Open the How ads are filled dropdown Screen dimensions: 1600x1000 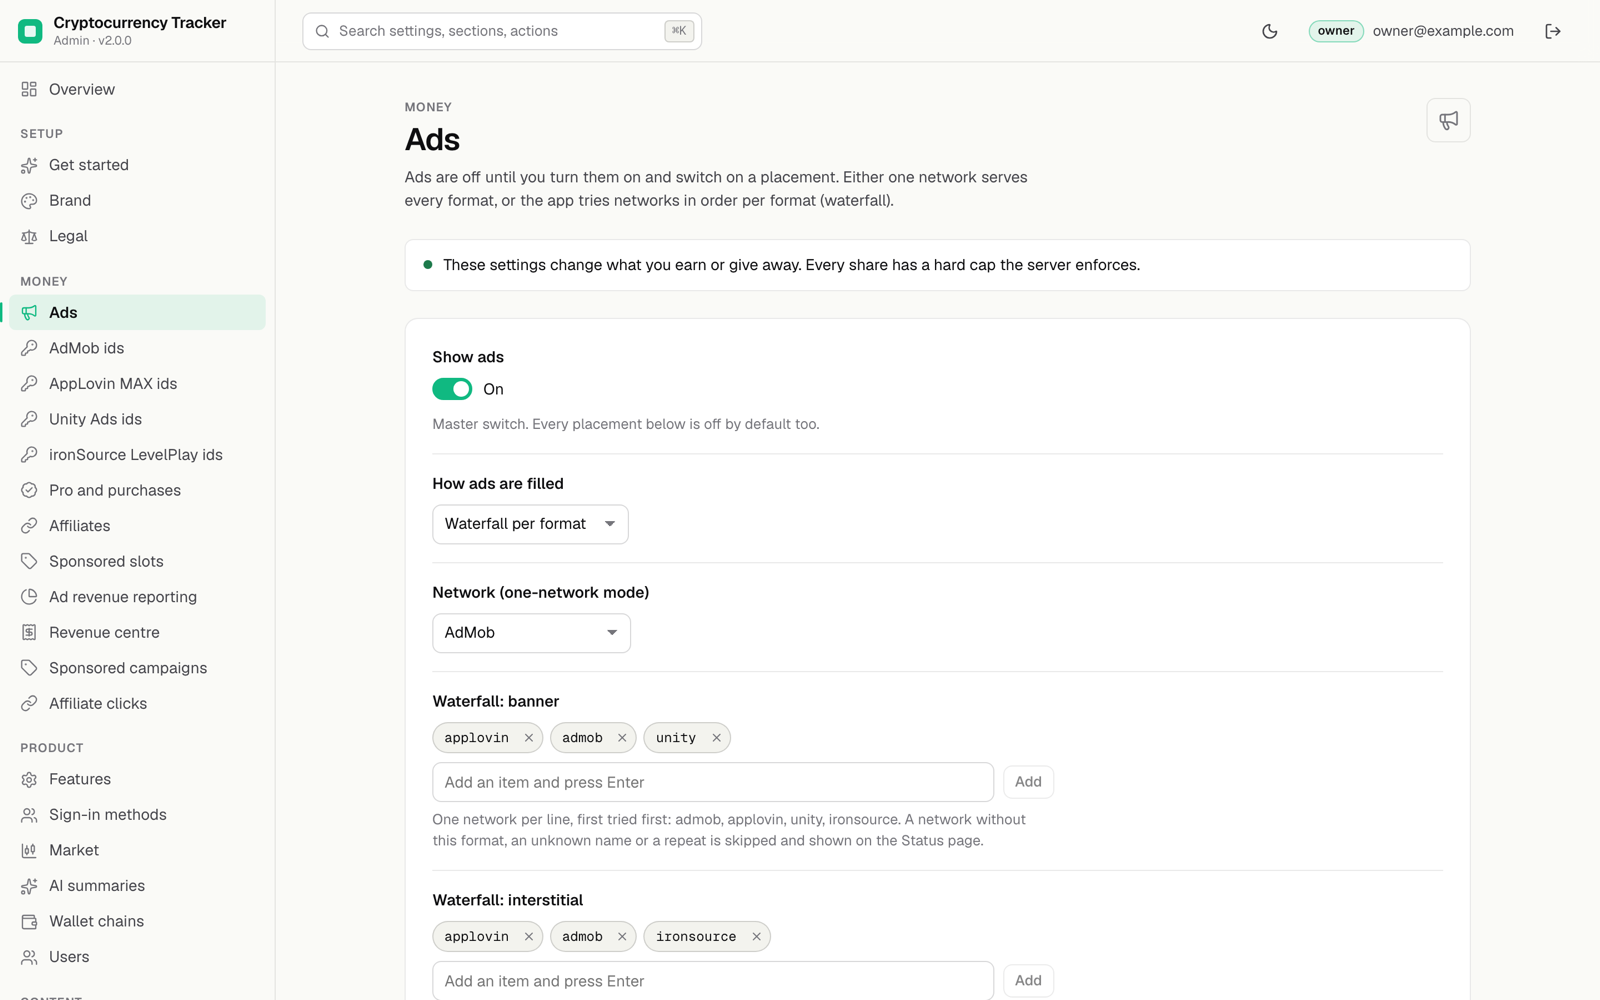coord(530,524)
